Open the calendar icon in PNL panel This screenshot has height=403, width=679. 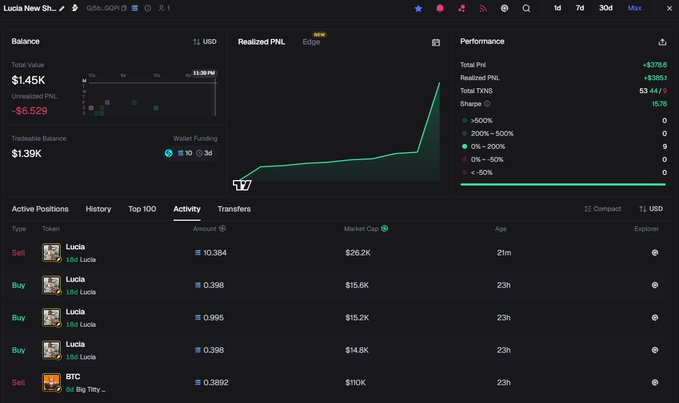[x=436, y=42]
